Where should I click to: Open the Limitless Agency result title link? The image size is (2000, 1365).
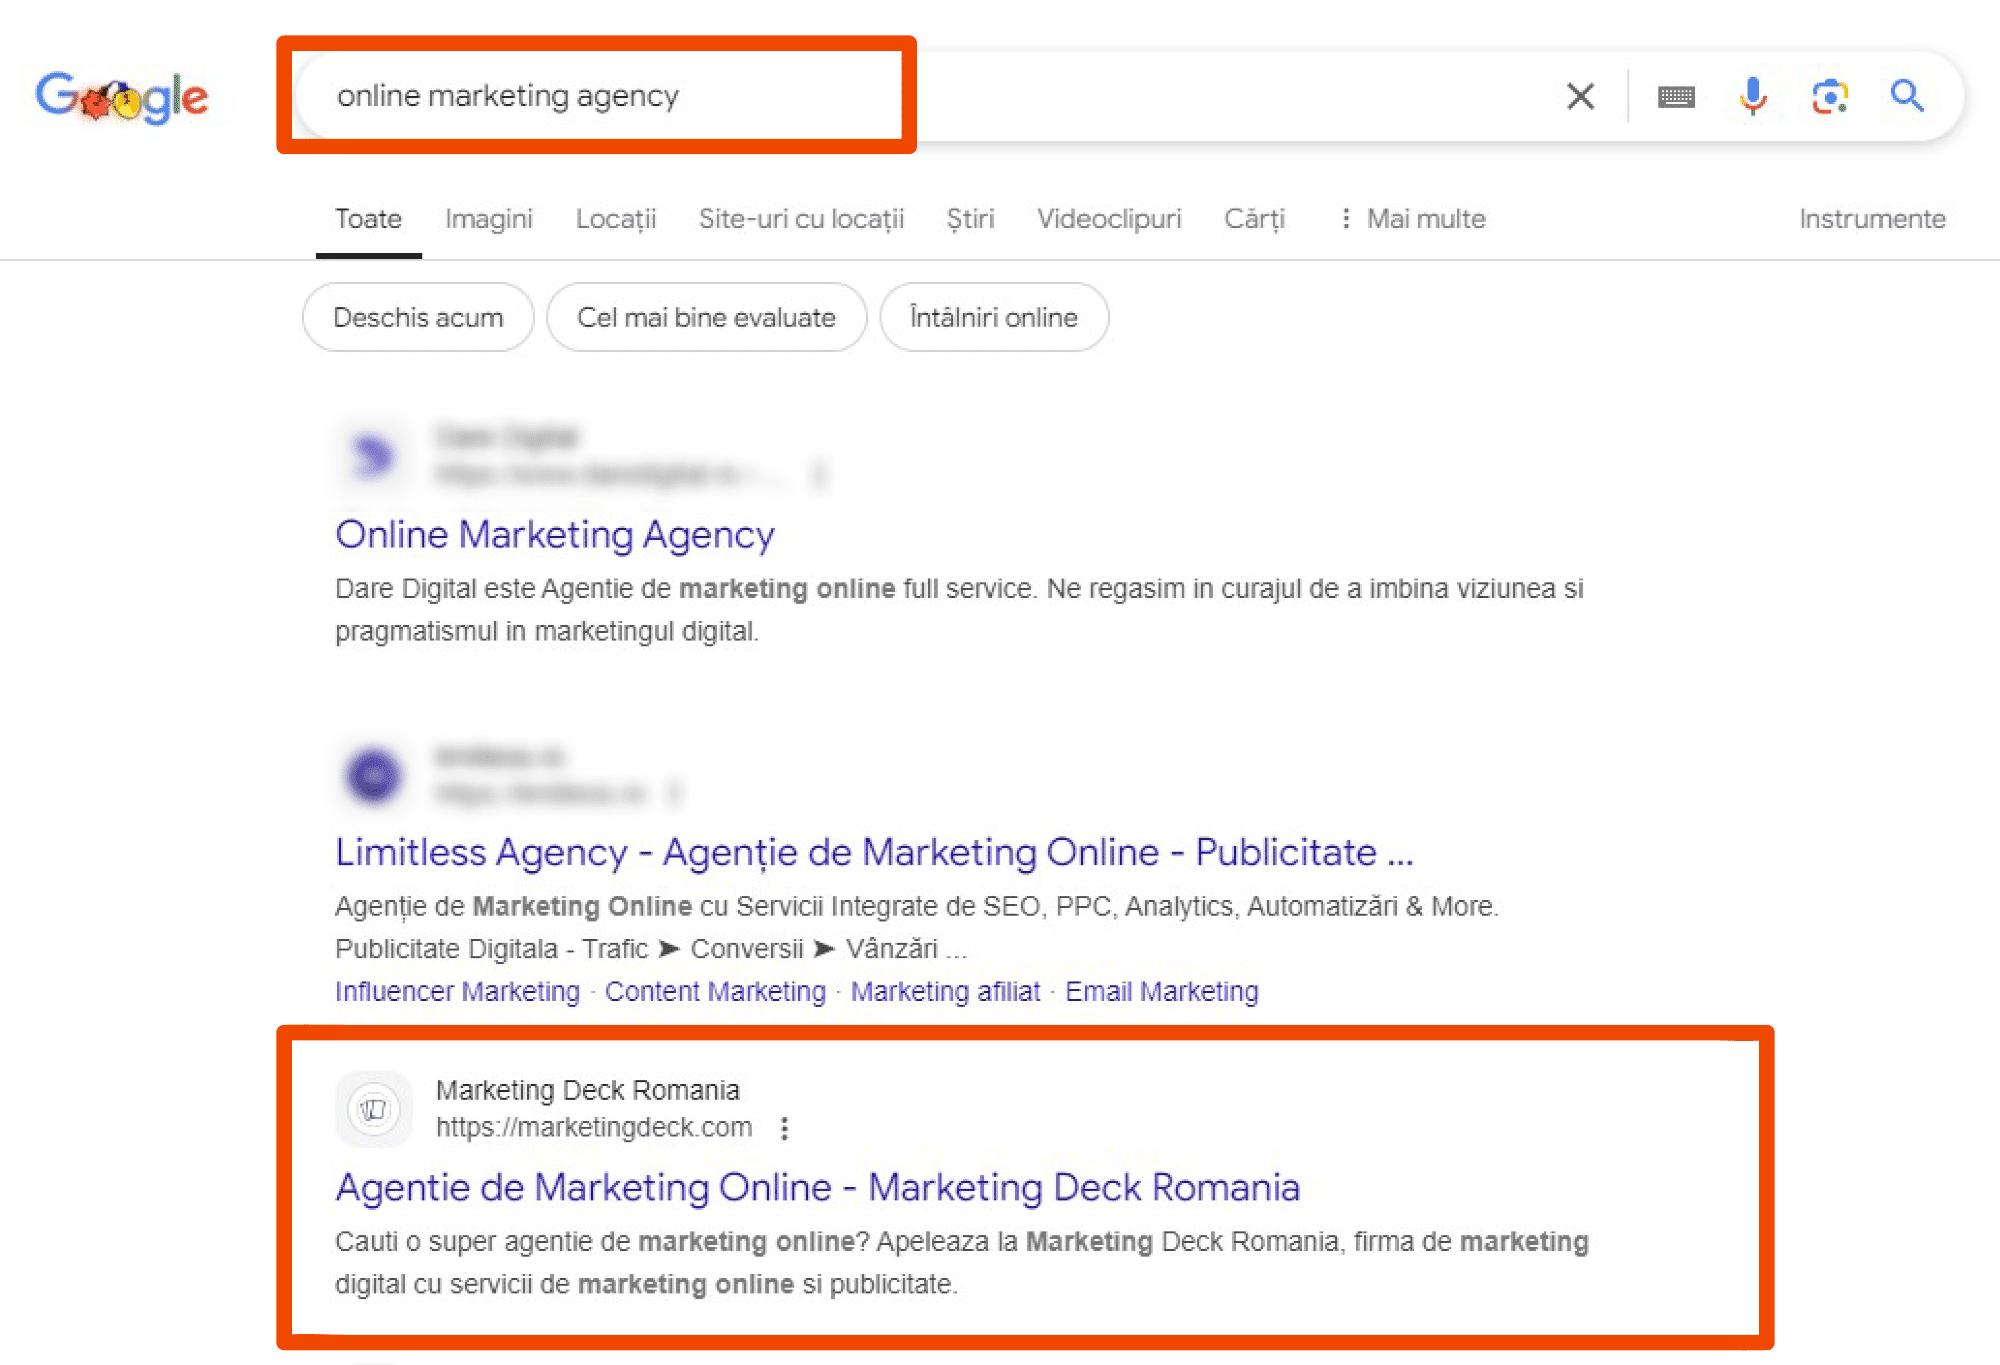874,852
